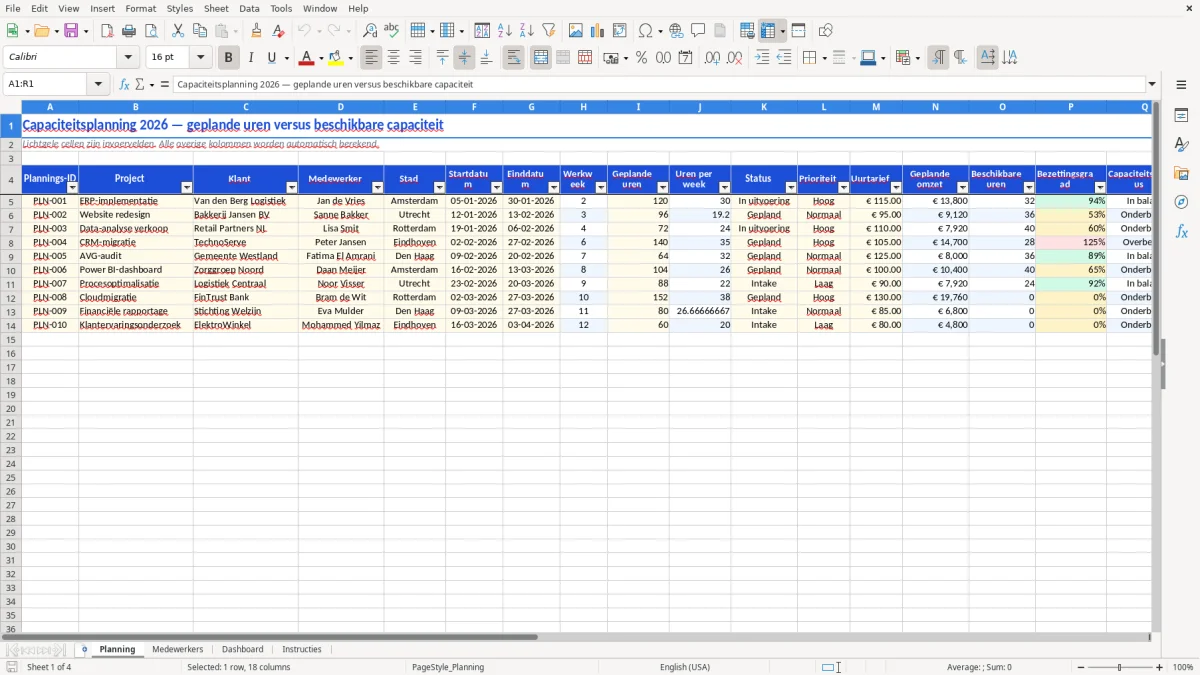This screenshot has height=675, width=1200.
Task: Toggle Center Horizontally alignment
Action: coord(393,58)
